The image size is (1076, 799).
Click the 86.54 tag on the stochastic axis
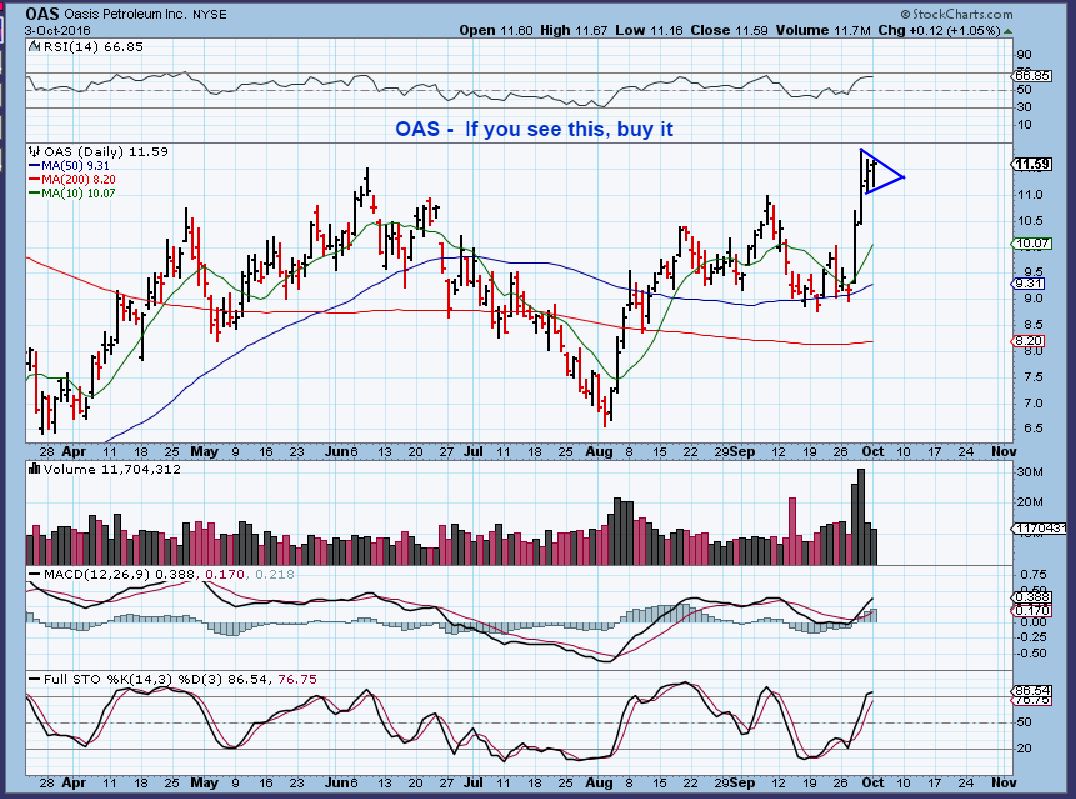[1031, 691]
